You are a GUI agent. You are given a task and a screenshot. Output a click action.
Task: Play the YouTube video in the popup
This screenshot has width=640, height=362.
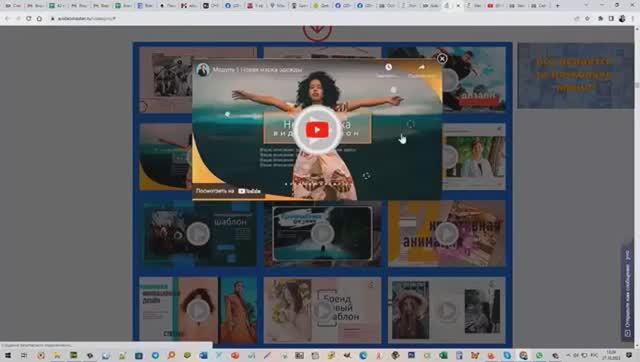point(317,130)
